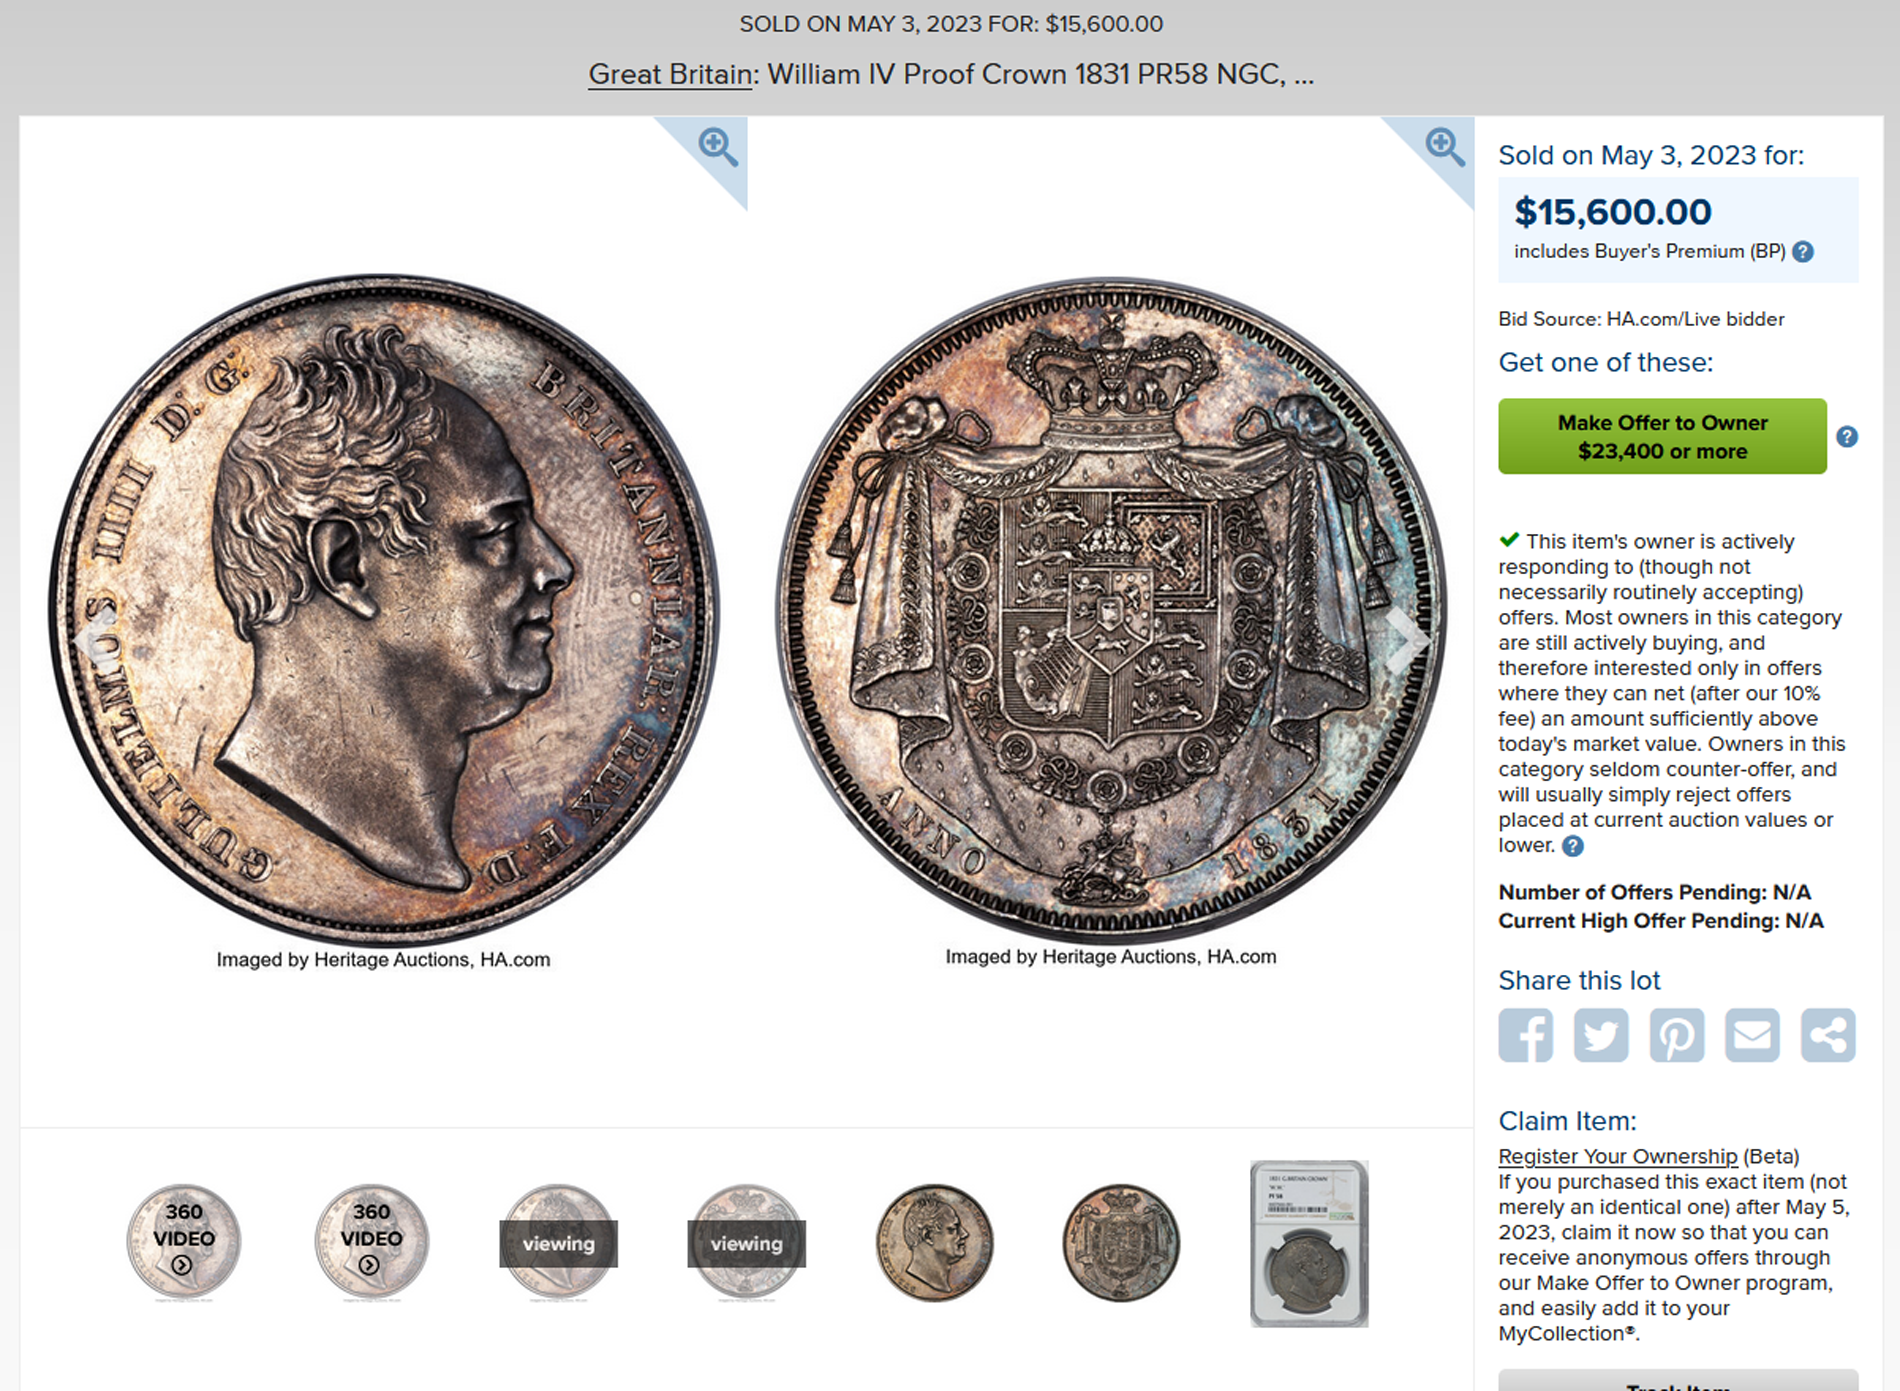Click Make Offer to Owner button
Screen dimensions: 1900x1391
(1662, 437)
